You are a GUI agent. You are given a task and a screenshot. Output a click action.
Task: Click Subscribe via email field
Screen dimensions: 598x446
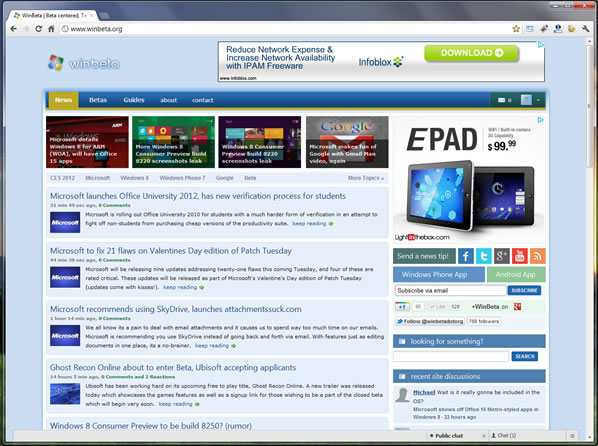(450, 290)
